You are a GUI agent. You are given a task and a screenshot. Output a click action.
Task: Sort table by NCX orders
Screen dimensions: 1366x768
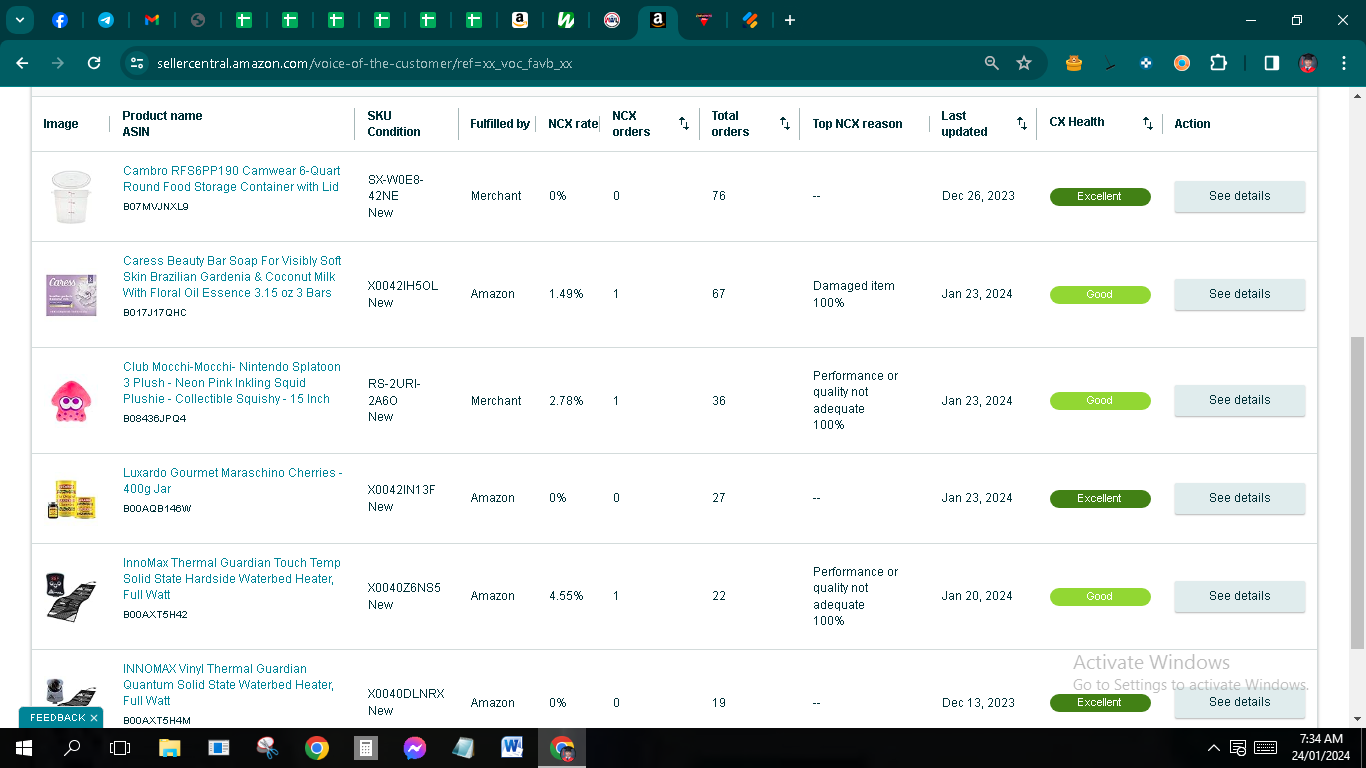pos(684,124)
